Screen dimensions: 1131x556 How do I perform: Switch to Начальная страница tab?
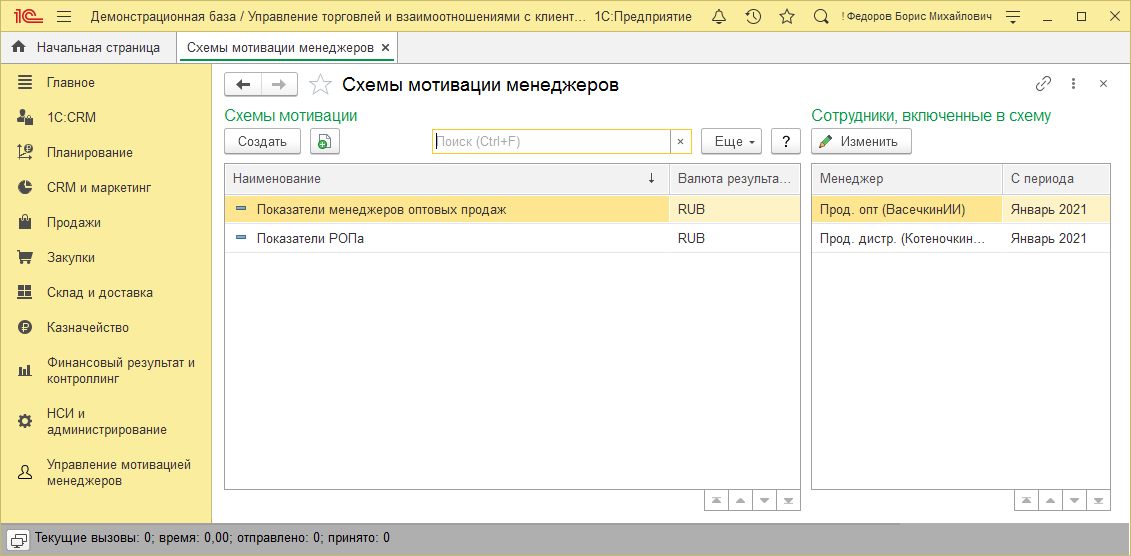pyautogui.click(x=88, y=48)
